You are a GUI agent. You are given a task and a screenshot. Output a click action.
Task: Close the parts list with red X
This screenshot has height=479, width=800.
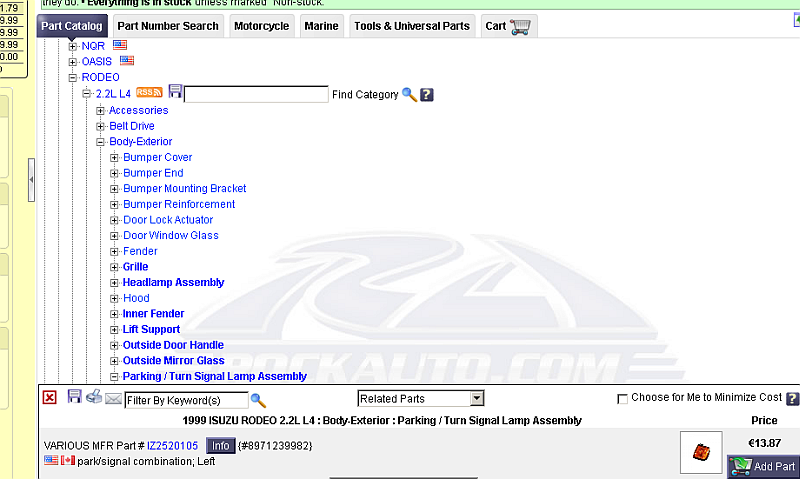pyautogui.click(x=49, y=397)
